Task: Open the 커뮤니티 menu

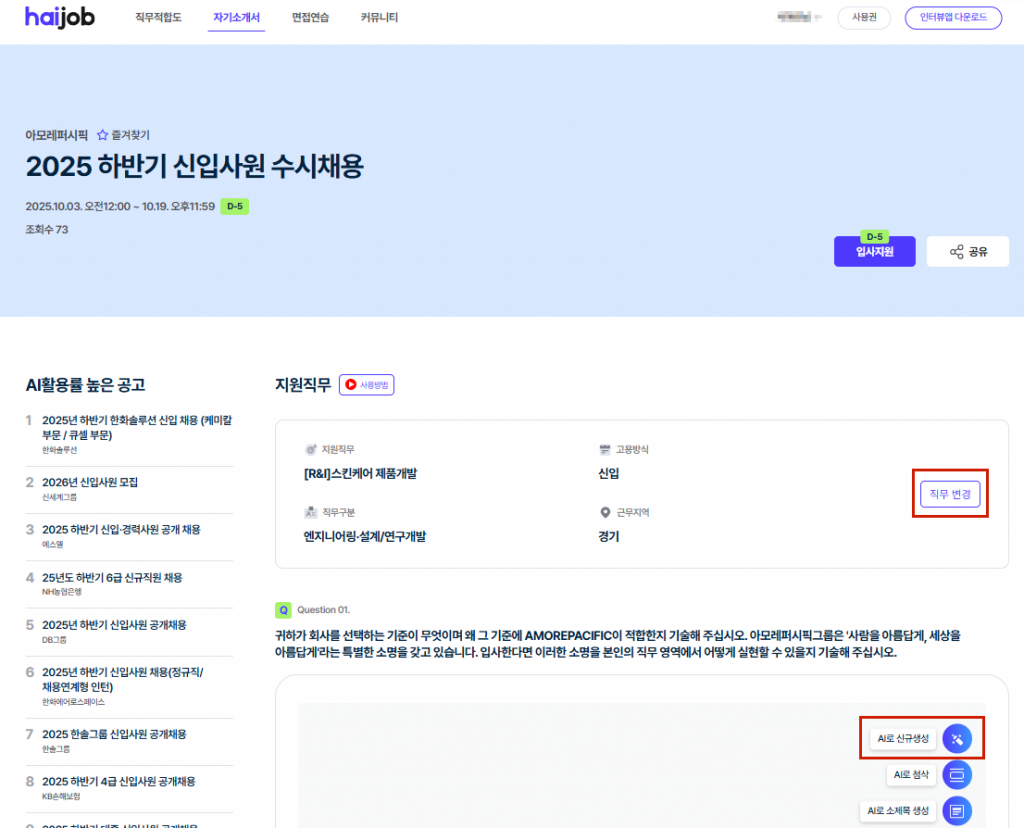Action: (379, 18)
